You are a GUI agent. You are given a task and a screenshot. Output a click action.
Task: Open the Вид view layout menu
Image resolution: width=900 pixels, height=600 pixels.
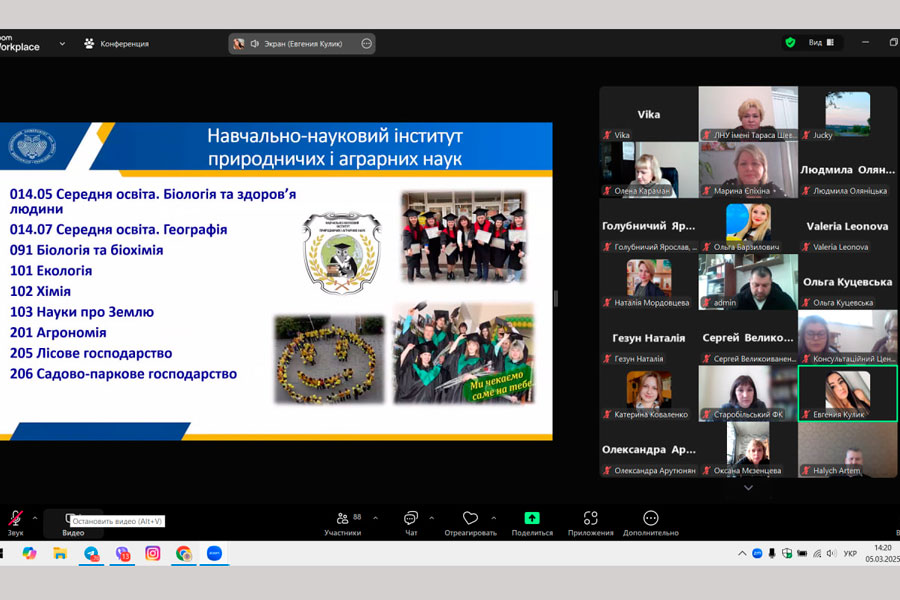(x=820, y=43)
